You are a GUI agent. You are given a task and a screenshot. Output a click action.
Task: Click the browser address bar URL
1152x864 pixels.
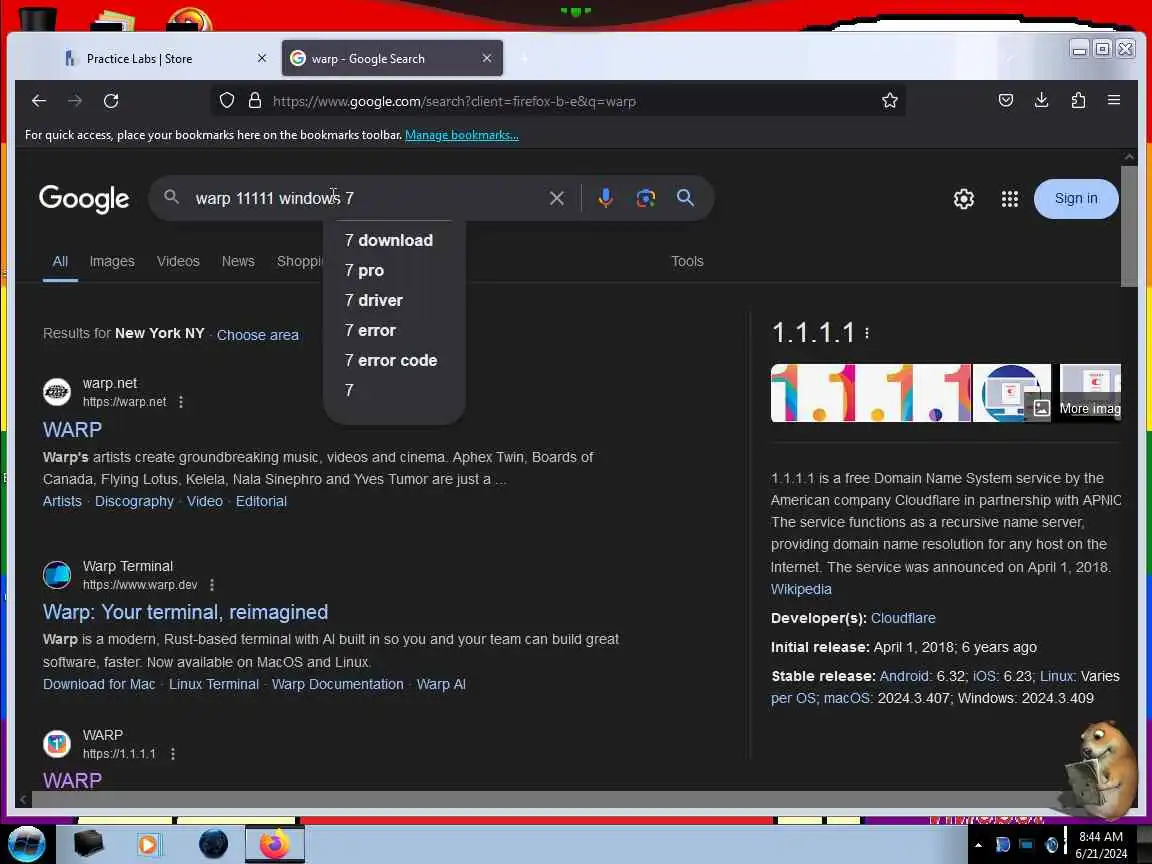click(454, 101)
